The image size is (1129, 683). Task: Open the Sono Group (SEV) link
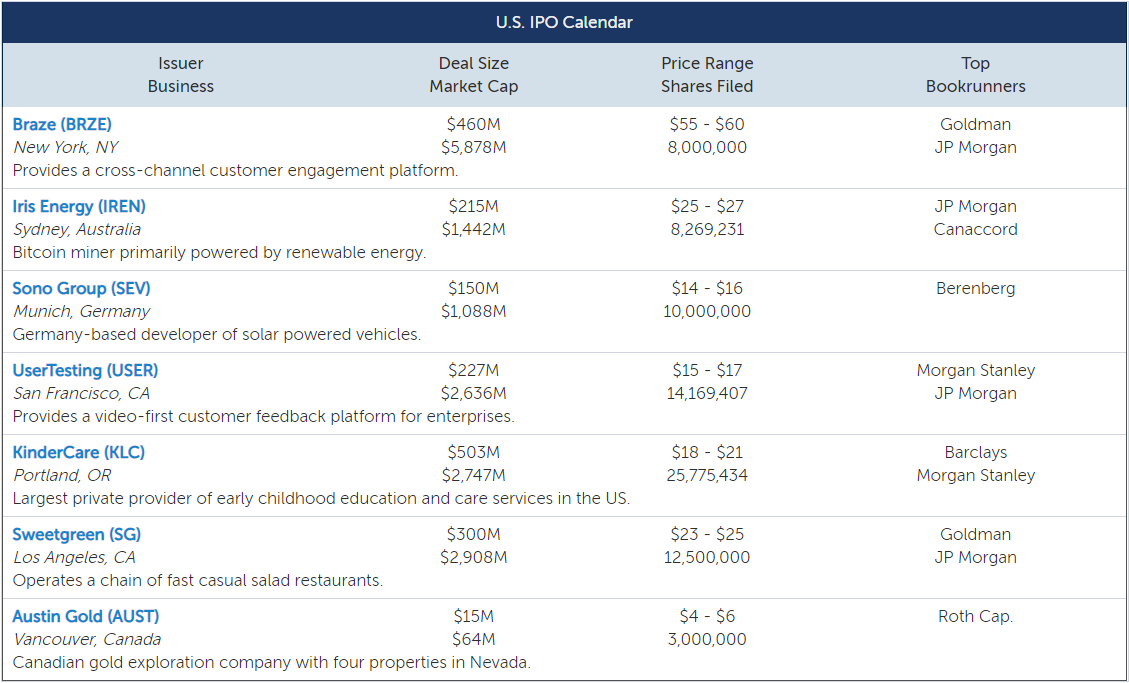pos(81,289)
